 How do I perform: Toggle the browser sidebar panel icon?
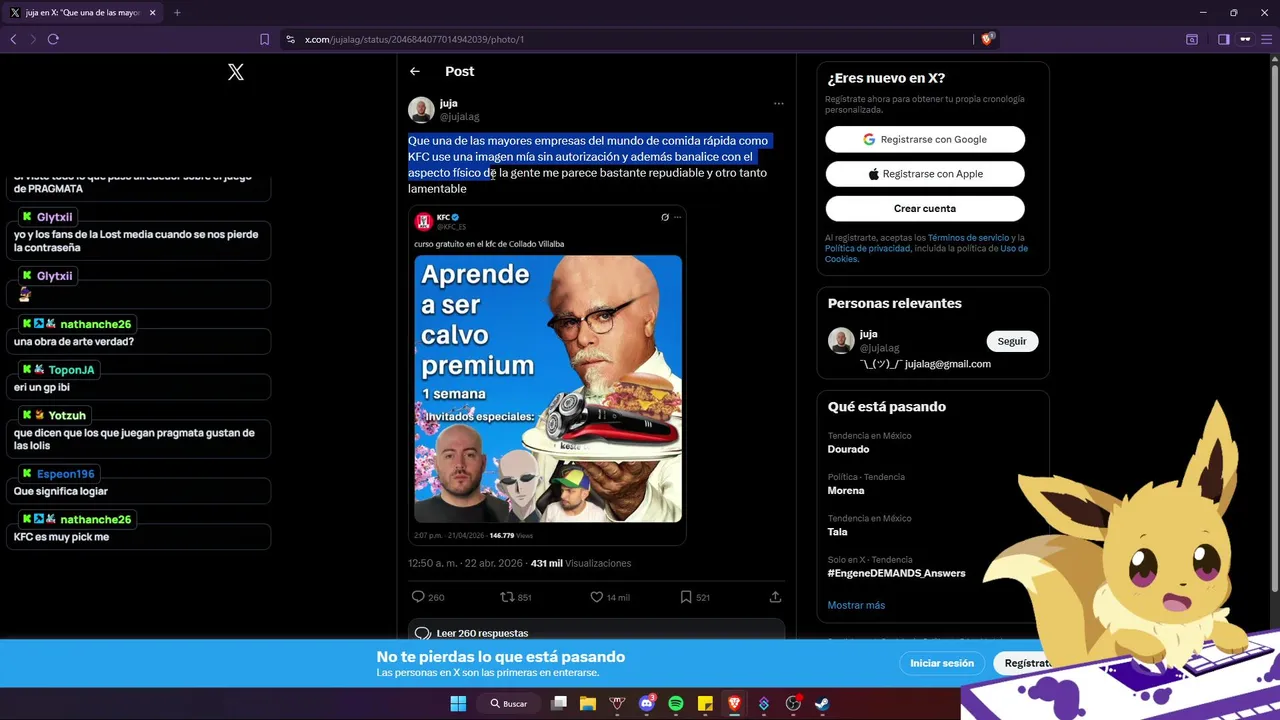(x=1223, y=39)
